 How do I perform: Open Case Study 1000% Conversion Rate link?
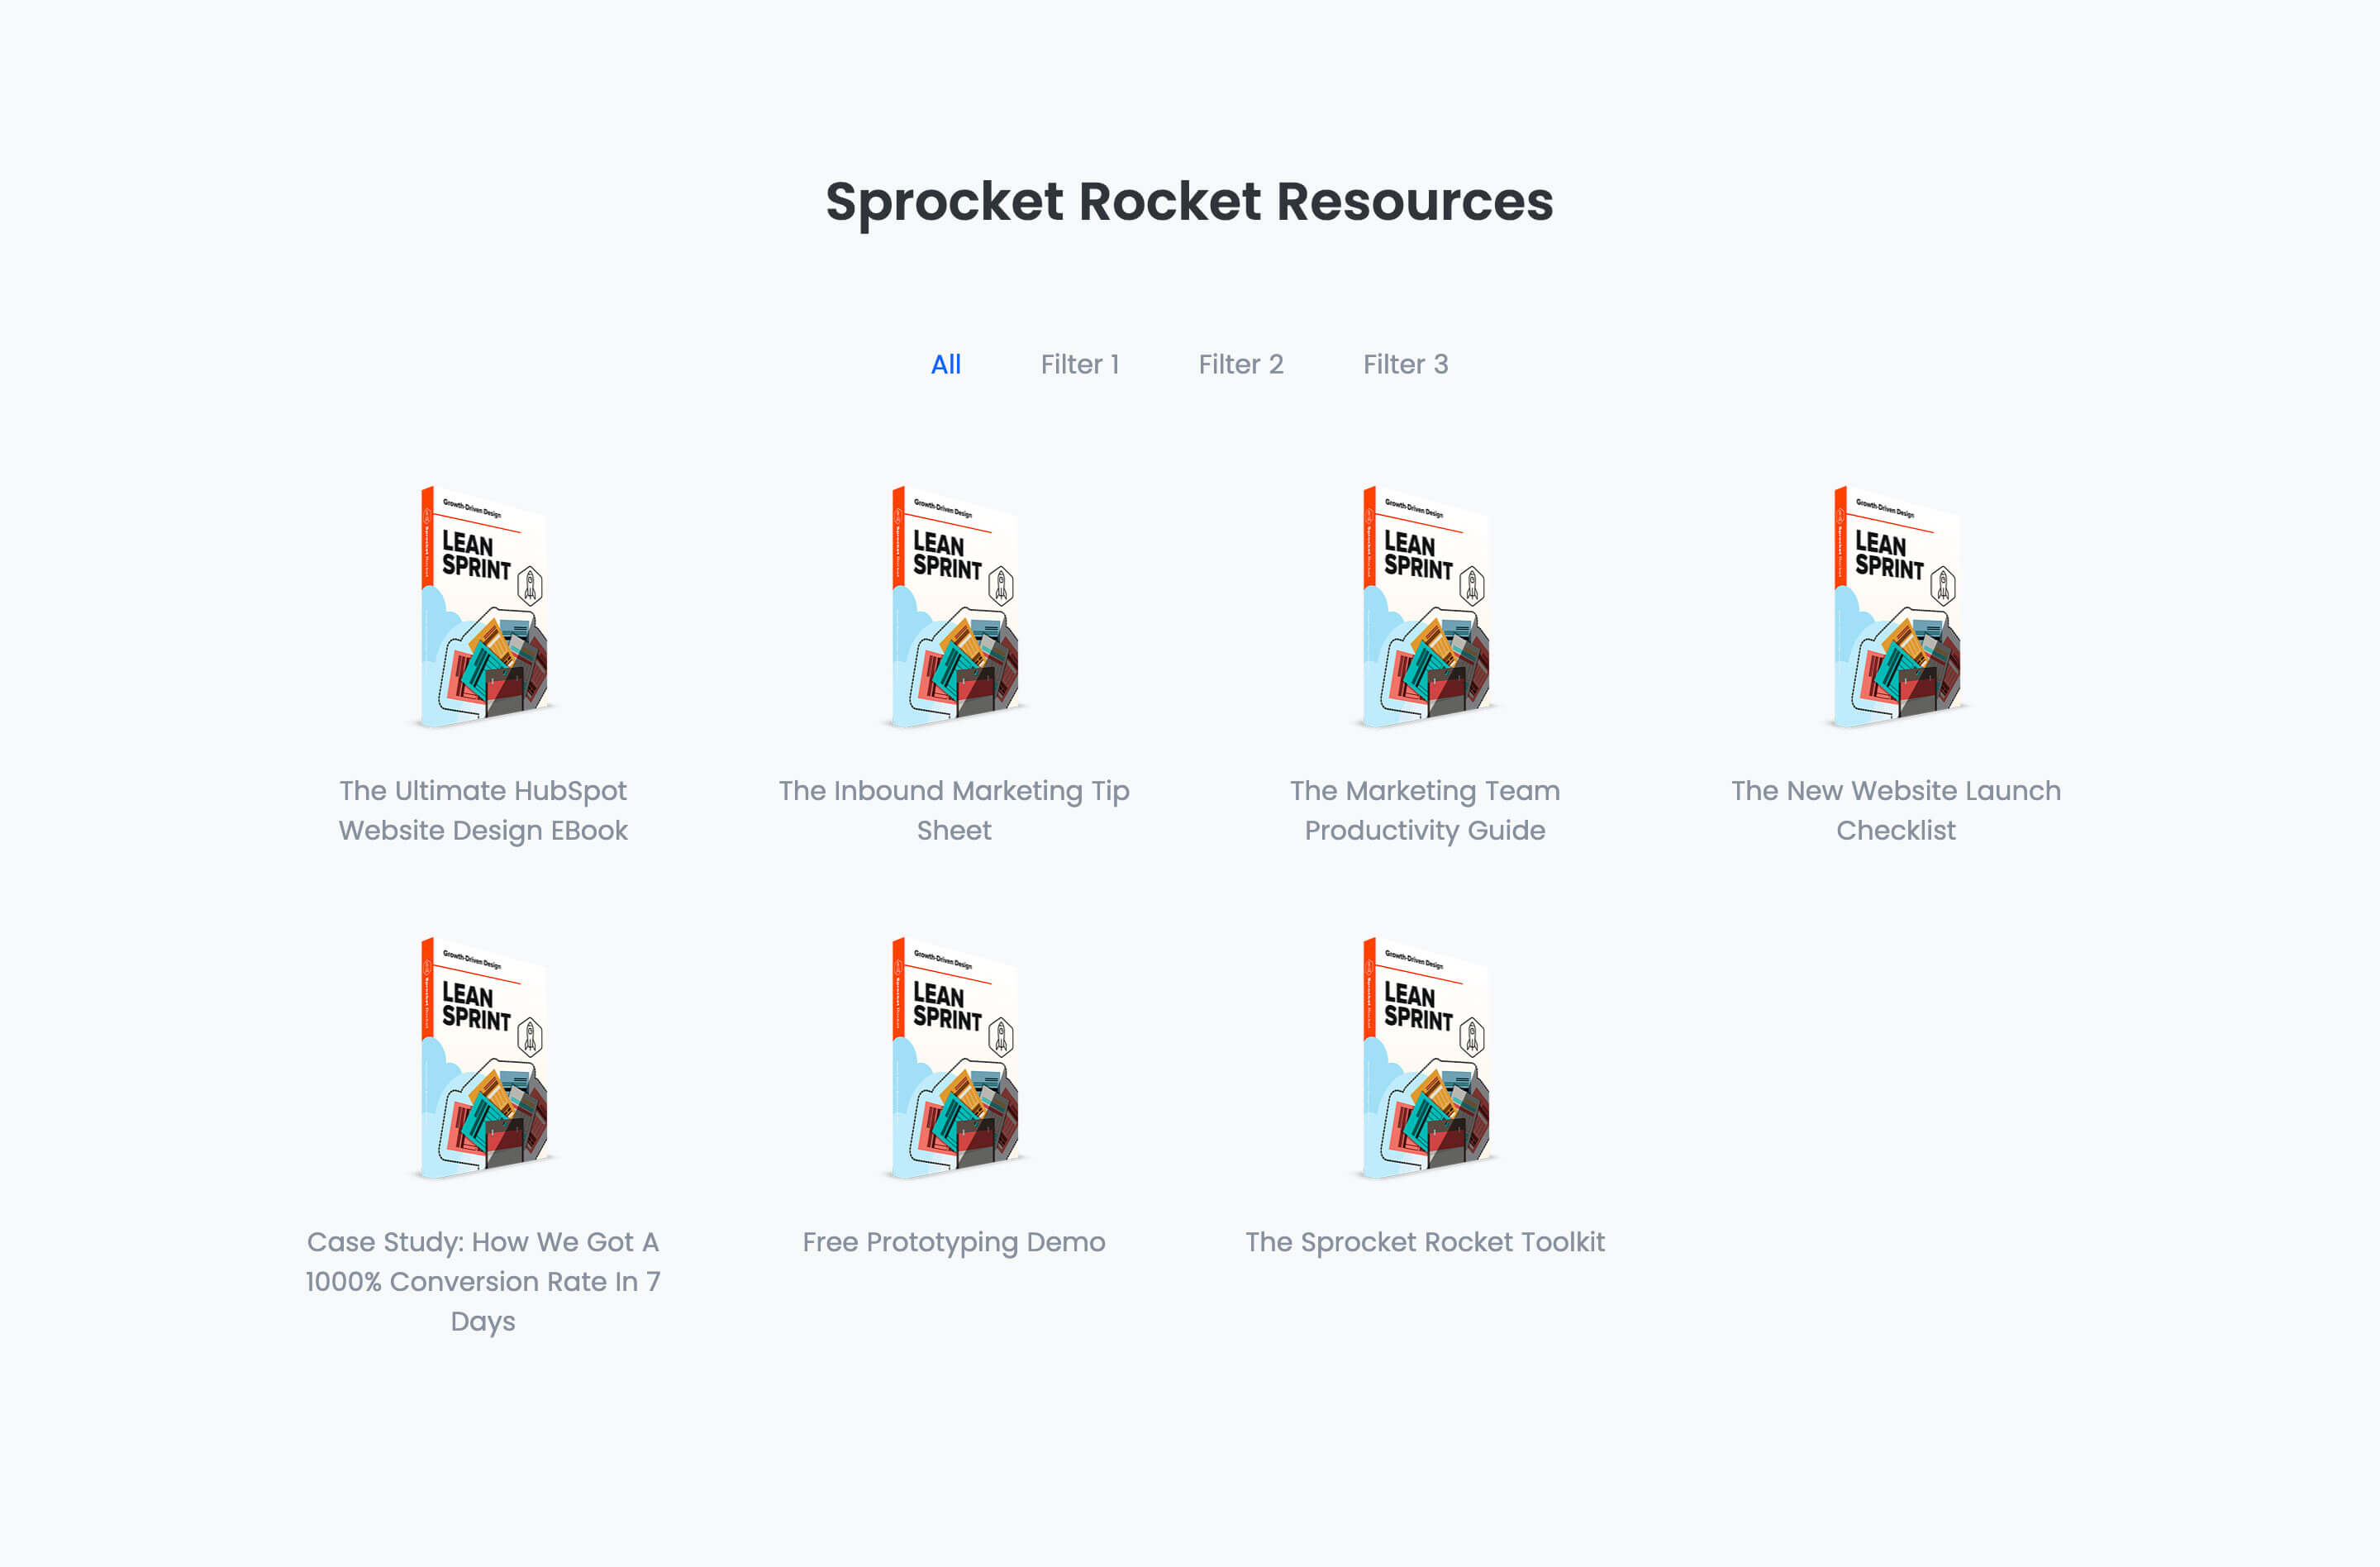483,1281
